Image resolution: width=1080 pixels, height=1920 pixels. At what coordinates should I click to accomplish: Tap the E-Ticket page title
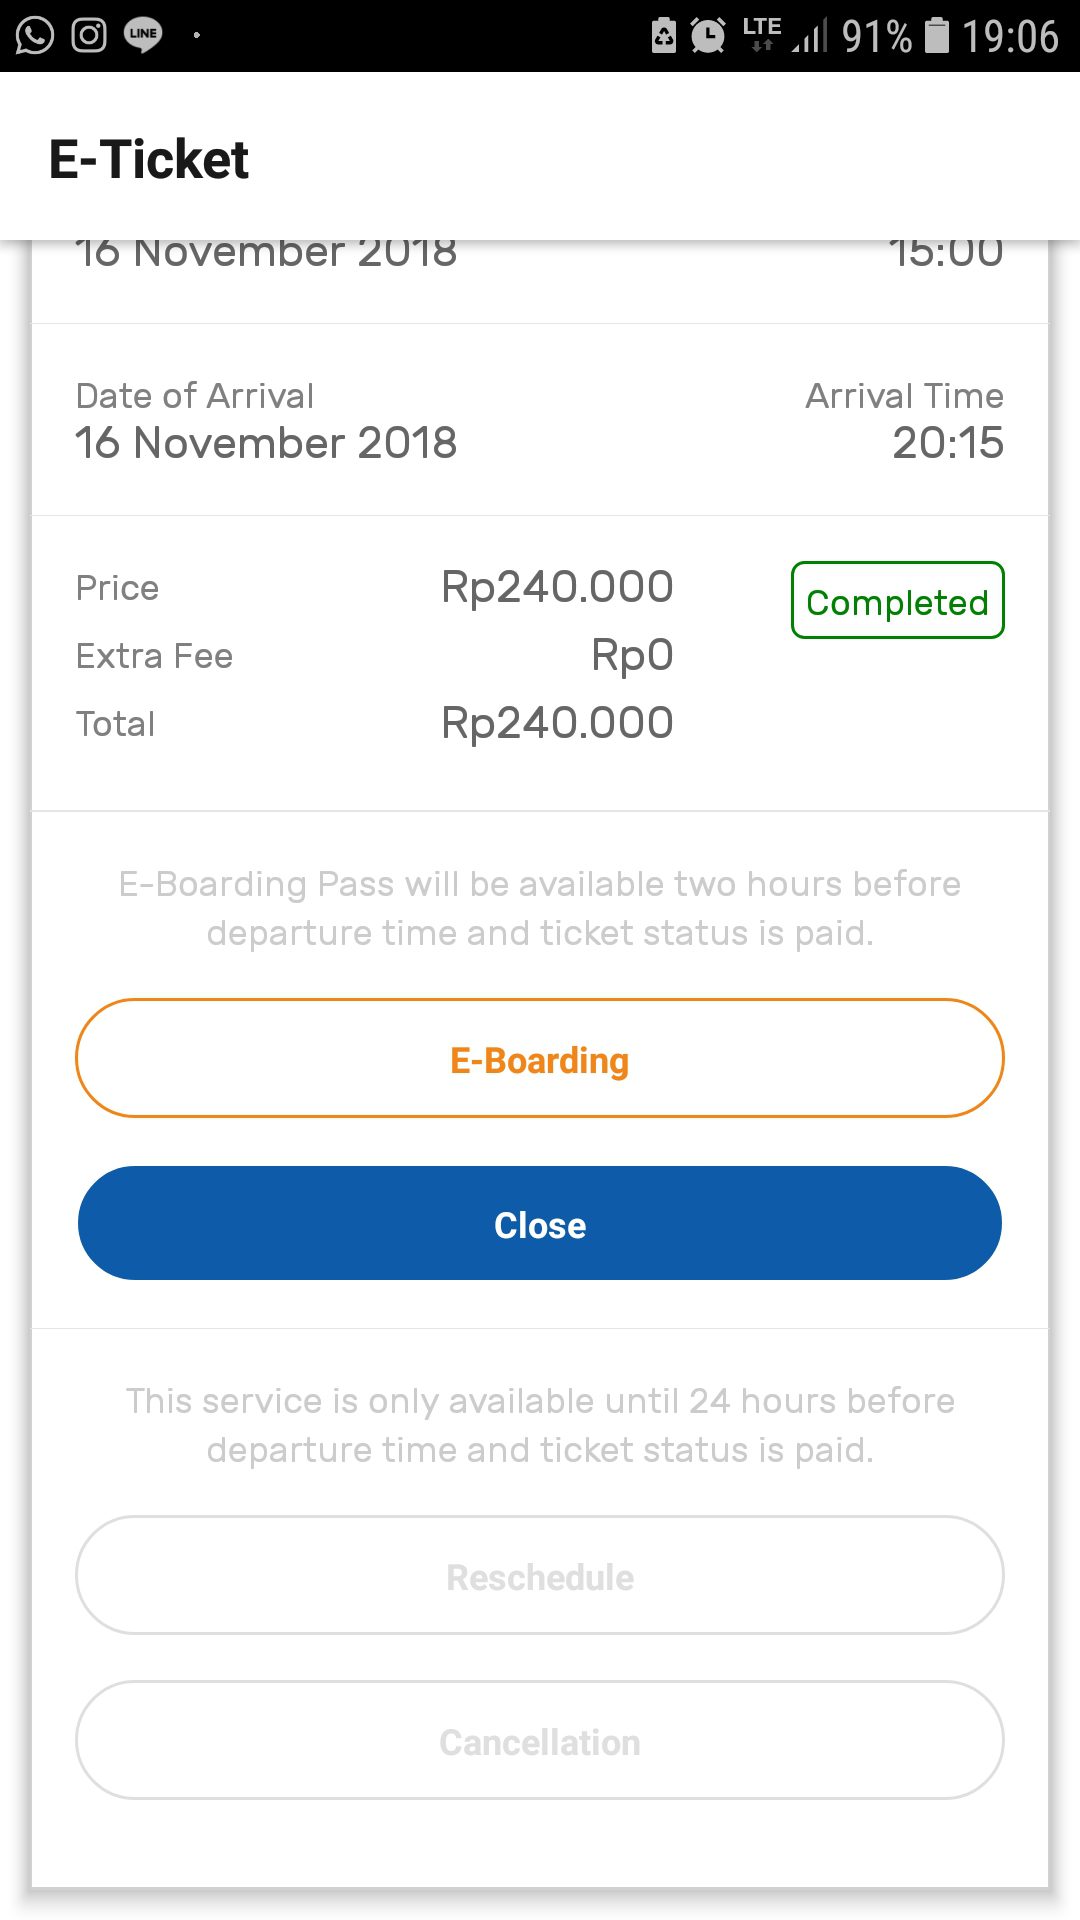click(149, 160)
